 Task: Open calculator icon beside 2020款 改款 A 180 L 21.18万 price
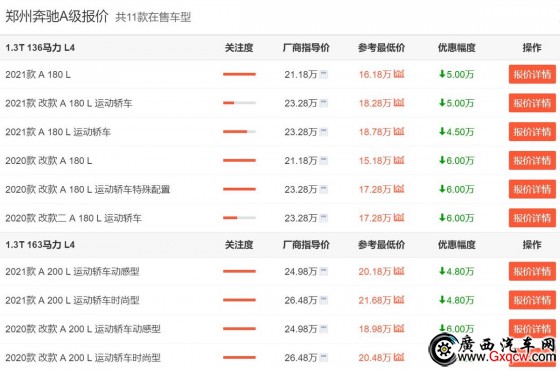pos(324,160)
